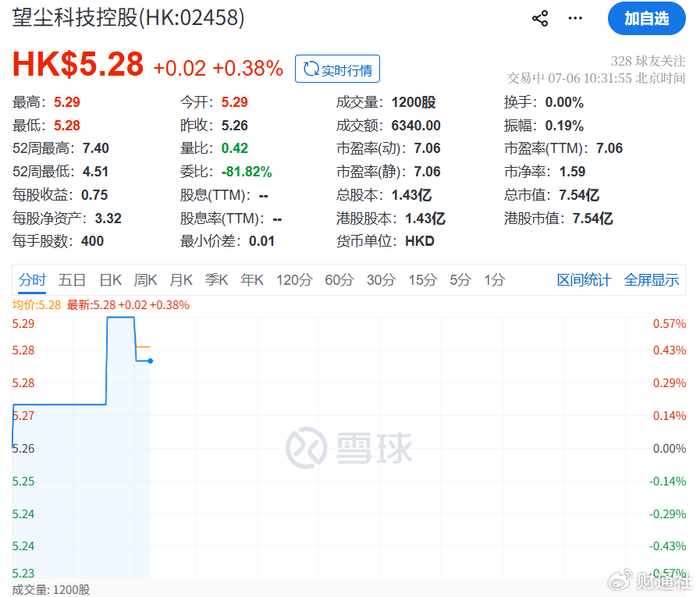Click the 每股净资产 3.32 value
700x597 pixels.
coord(108,218)
